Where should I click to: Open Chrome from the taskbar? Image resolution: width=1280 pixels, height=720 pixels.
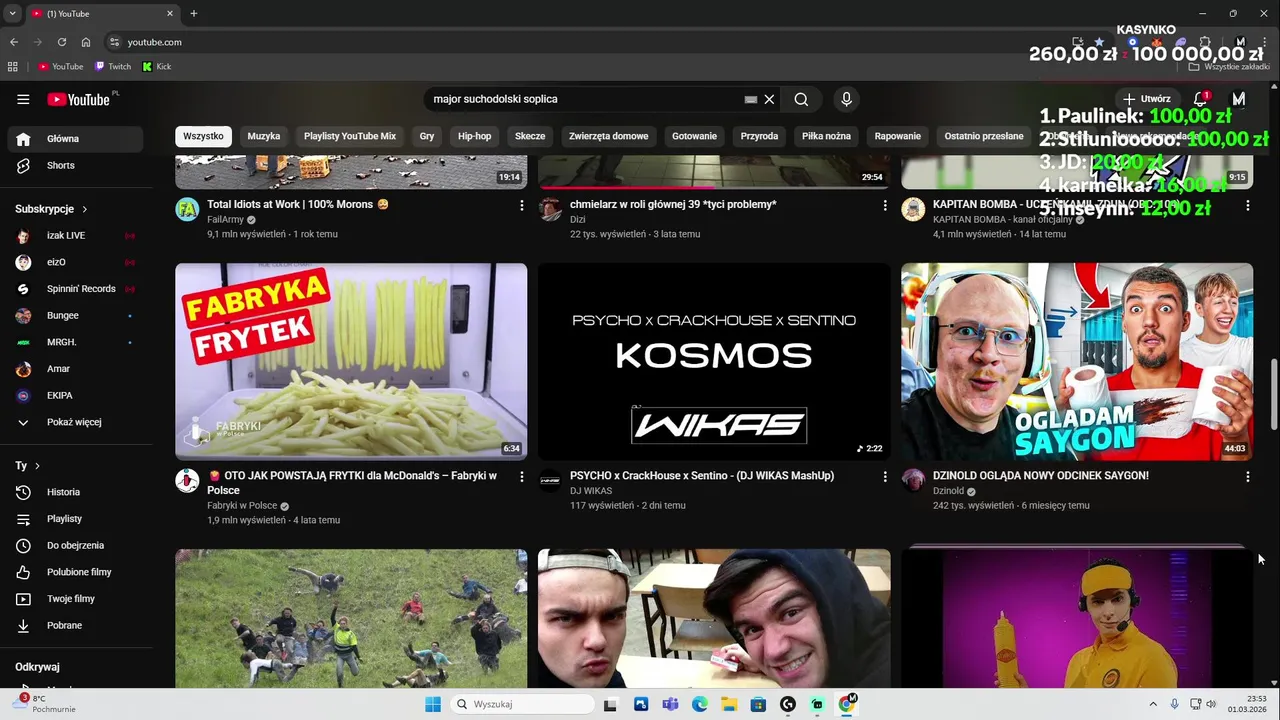tap(847, 704)
